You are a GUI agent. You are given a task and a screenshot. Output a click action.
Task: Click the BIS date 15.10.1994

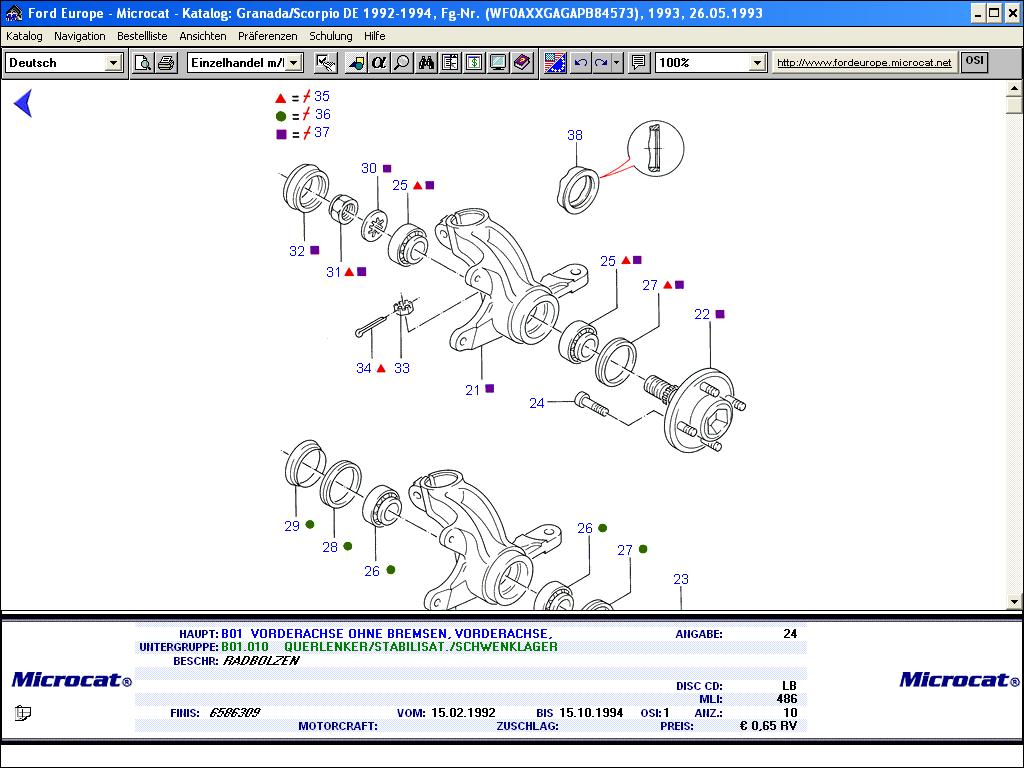point(591,712)
